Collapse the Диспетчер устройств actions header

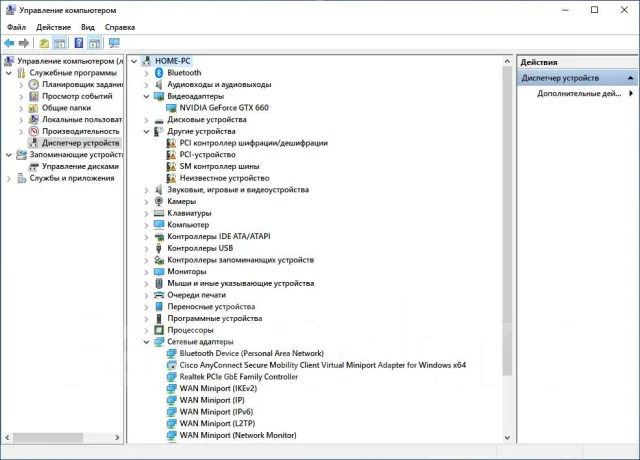point(631,78)
